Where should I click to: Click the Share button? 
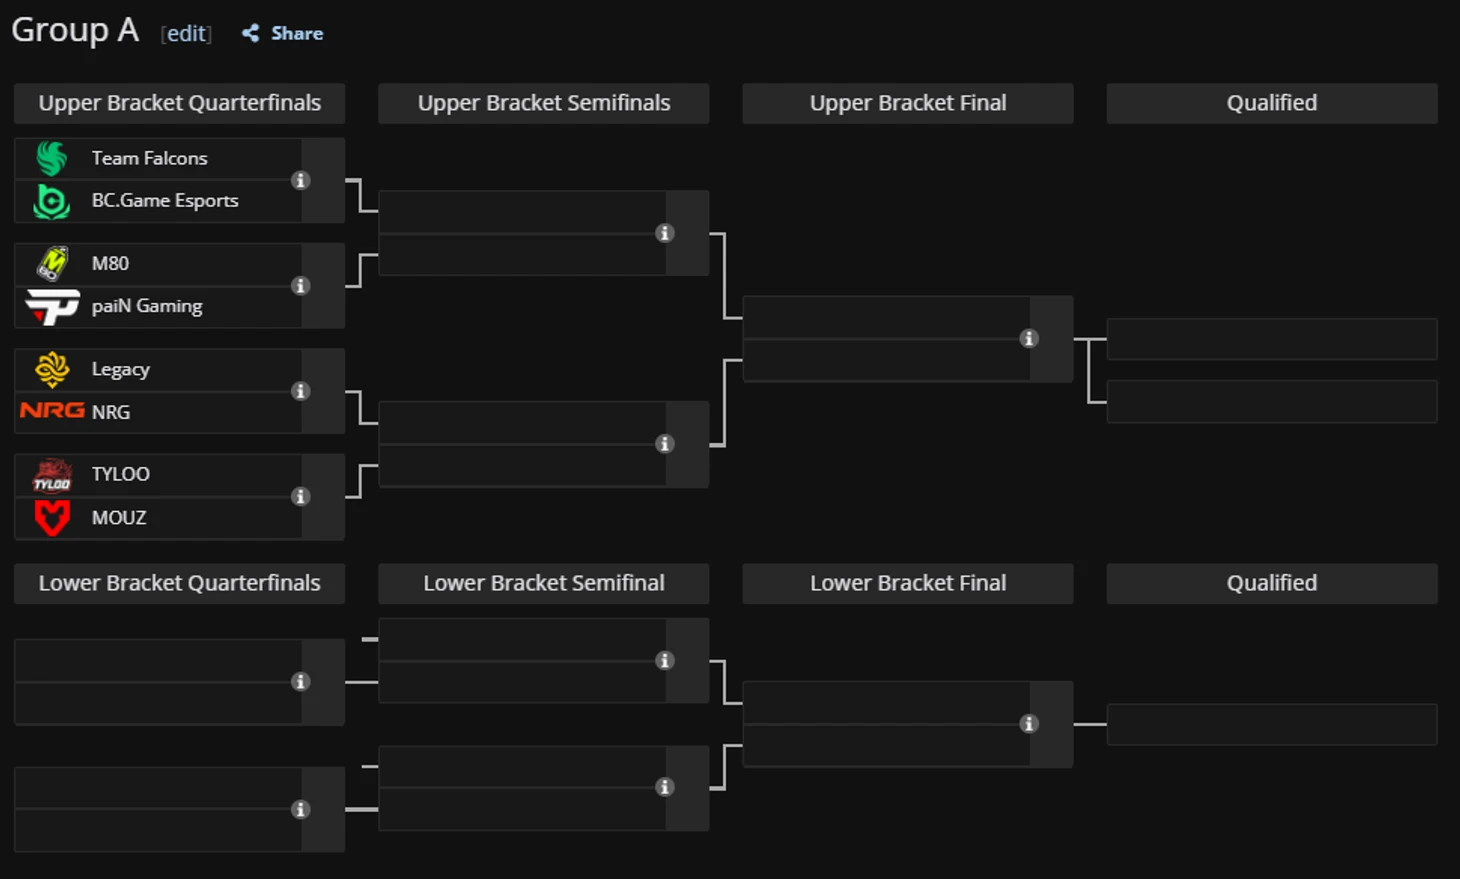pos(283,33)
